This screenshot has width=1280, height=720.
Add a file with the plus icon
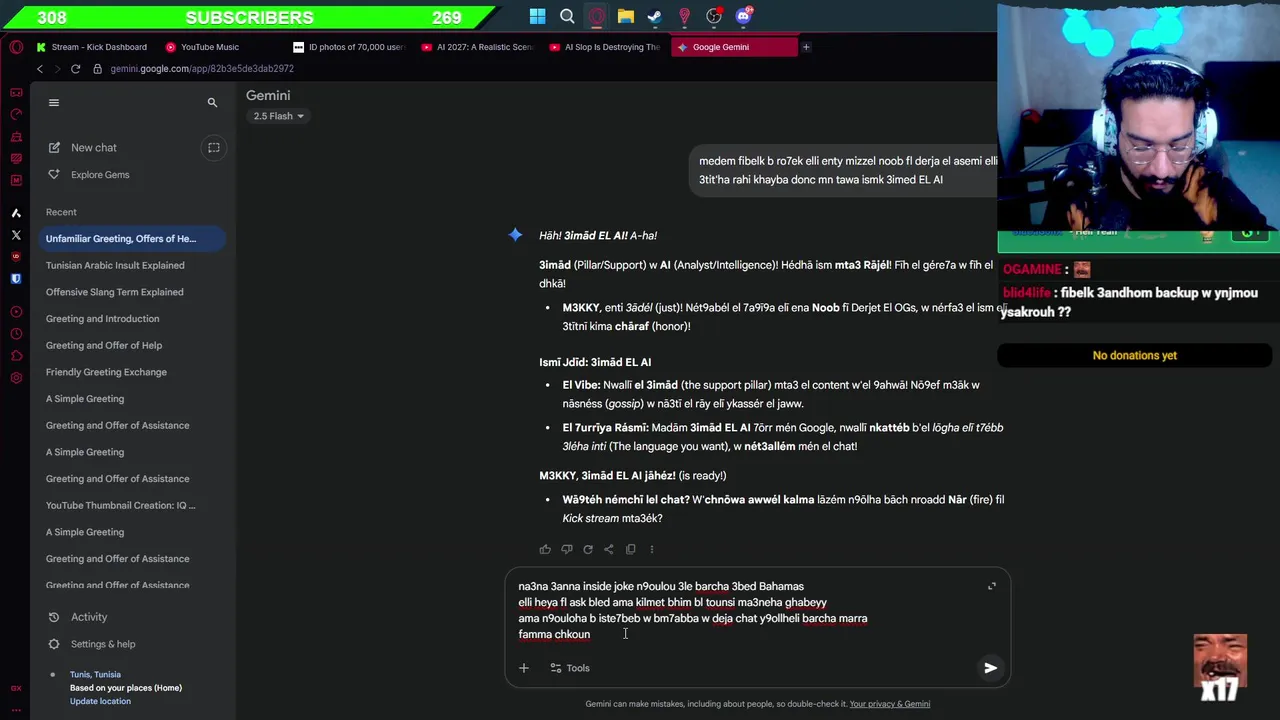523,668
